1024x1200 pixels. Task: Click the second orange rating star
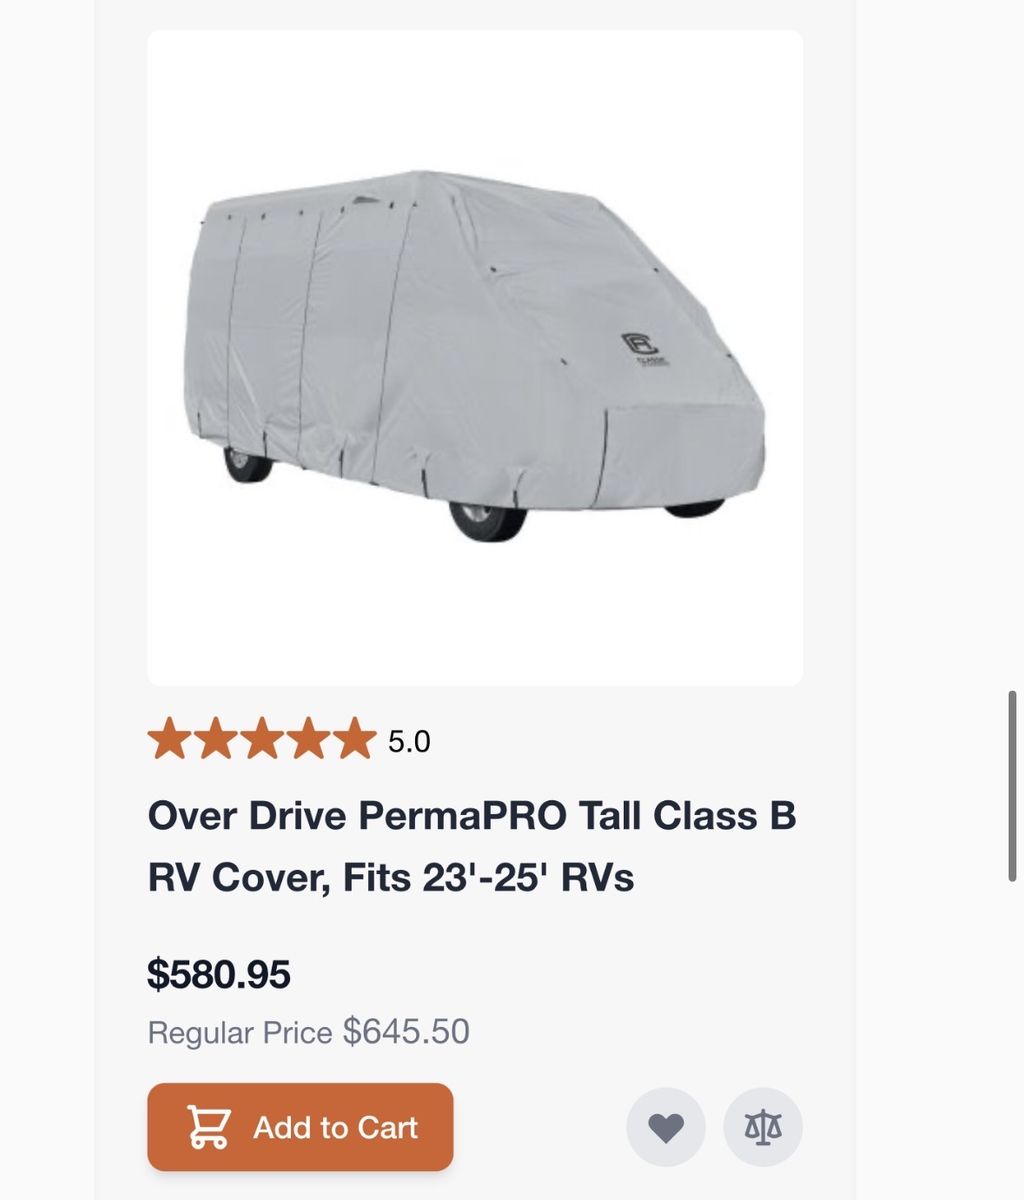tap(216, 740)
